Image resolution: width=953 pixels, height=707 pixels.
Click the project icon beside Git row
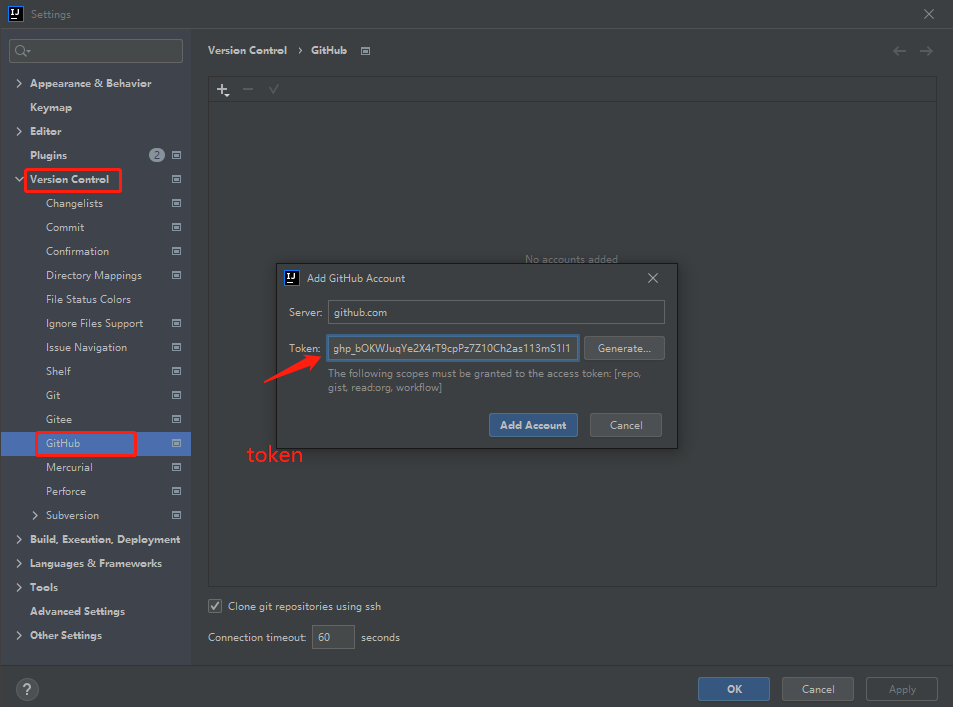click(x=176, y=395)
